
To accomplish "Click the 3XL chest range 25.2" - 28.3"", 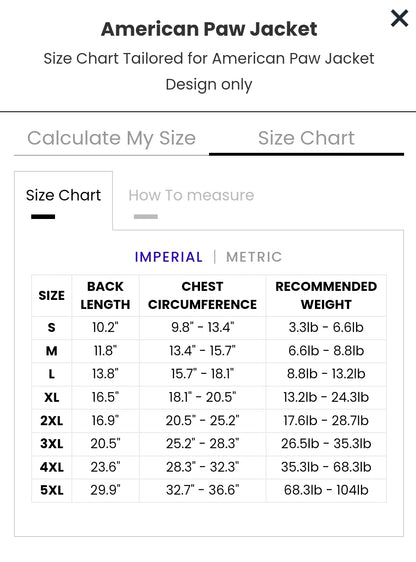I will (x=202, y=444).
